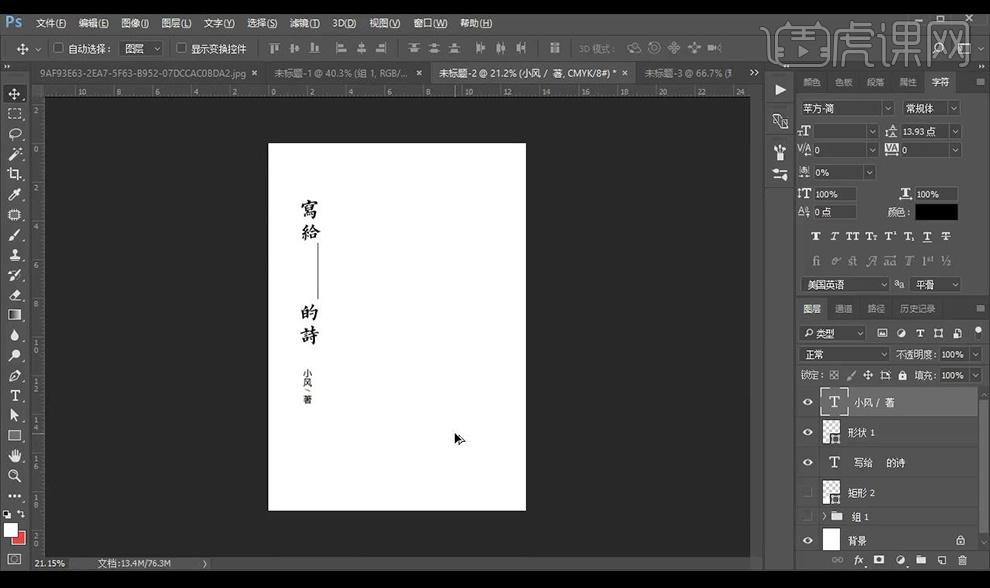The width and height of the screenshot is (990, 588).
Task: Open the 图层 auto-select target dropdown
Action: click(x=141, y=48)
